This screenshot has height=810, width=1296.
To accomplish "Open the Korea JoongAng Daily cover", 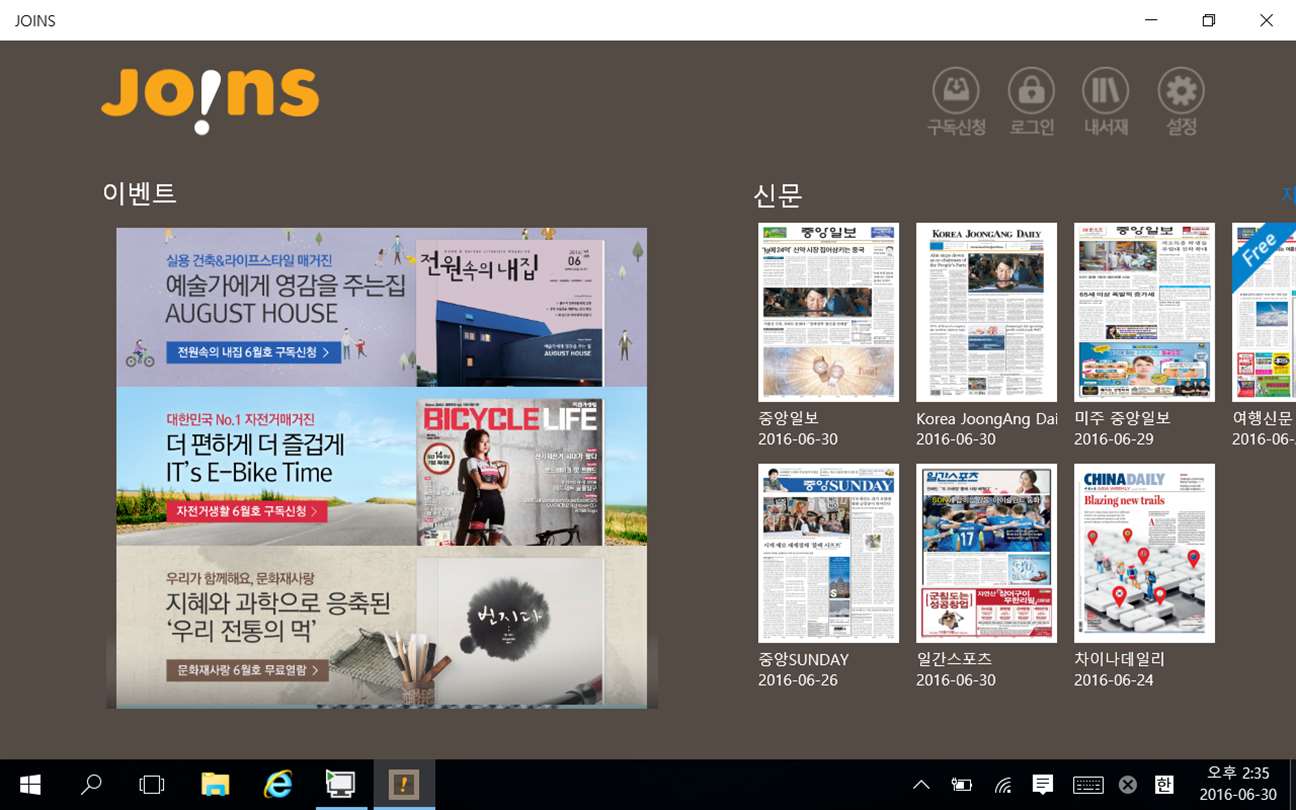I will point(986,312).
